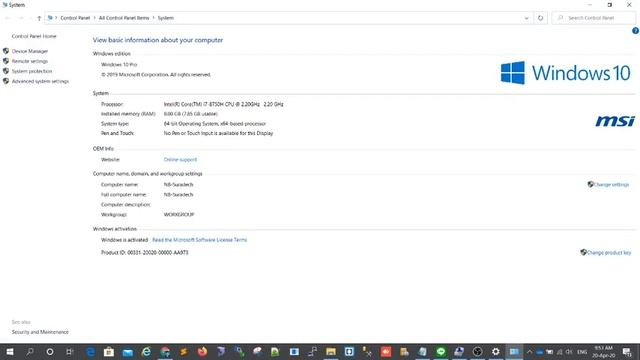Open OBS Studio from taskbar
The width and height of the screenshot is (640, 360).
coord(477,352)
